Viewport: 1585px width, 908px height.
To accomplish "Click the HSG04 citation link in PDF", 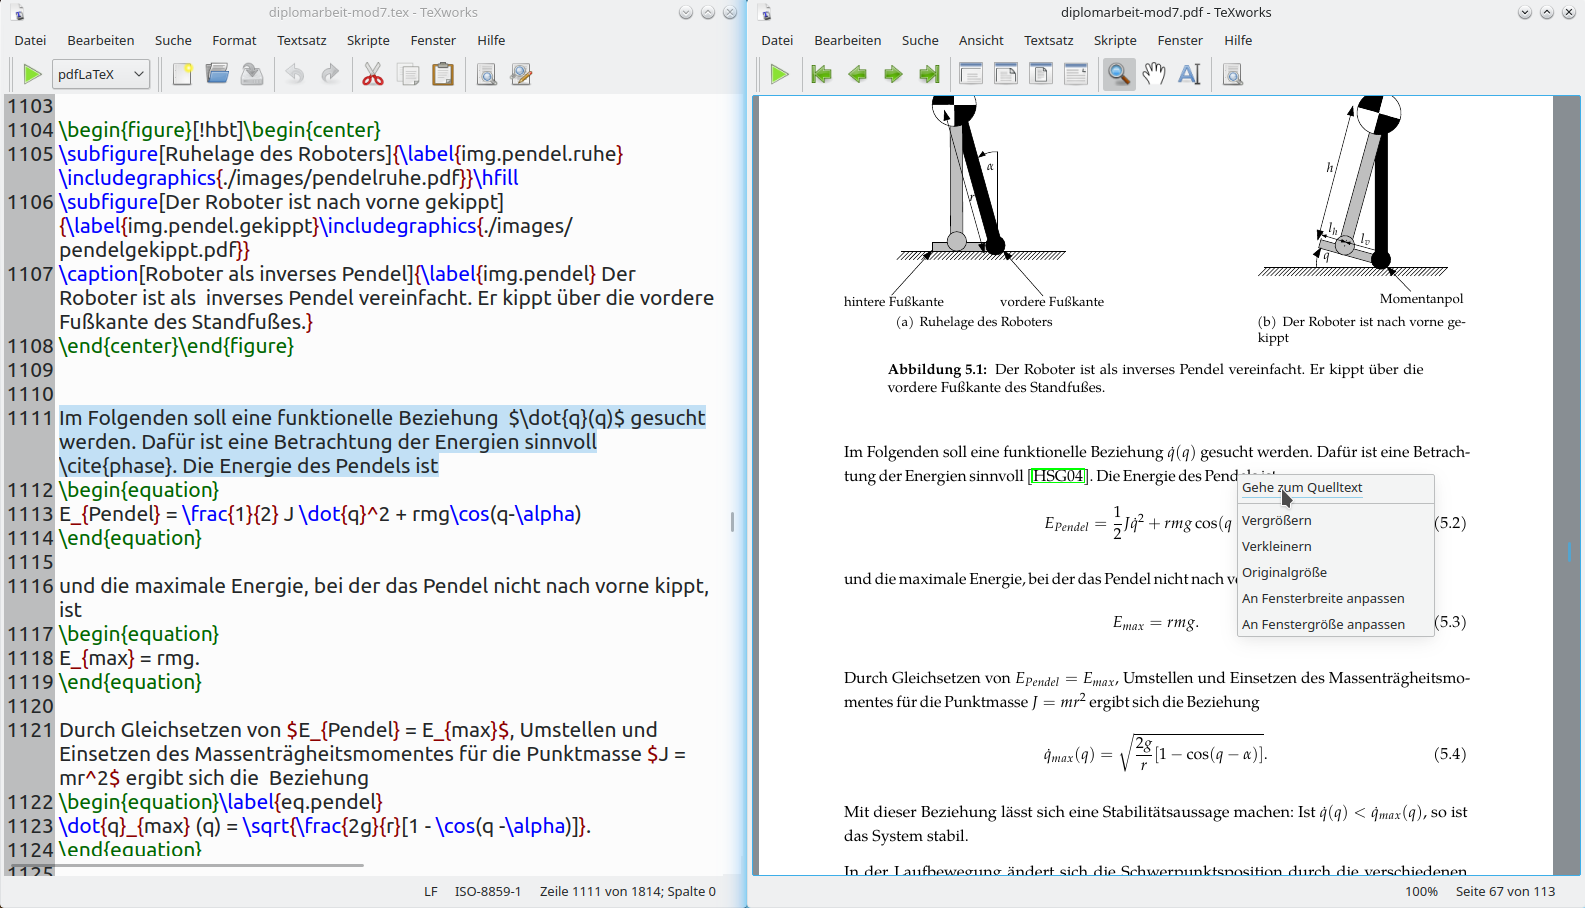I will coord(1058,476).
